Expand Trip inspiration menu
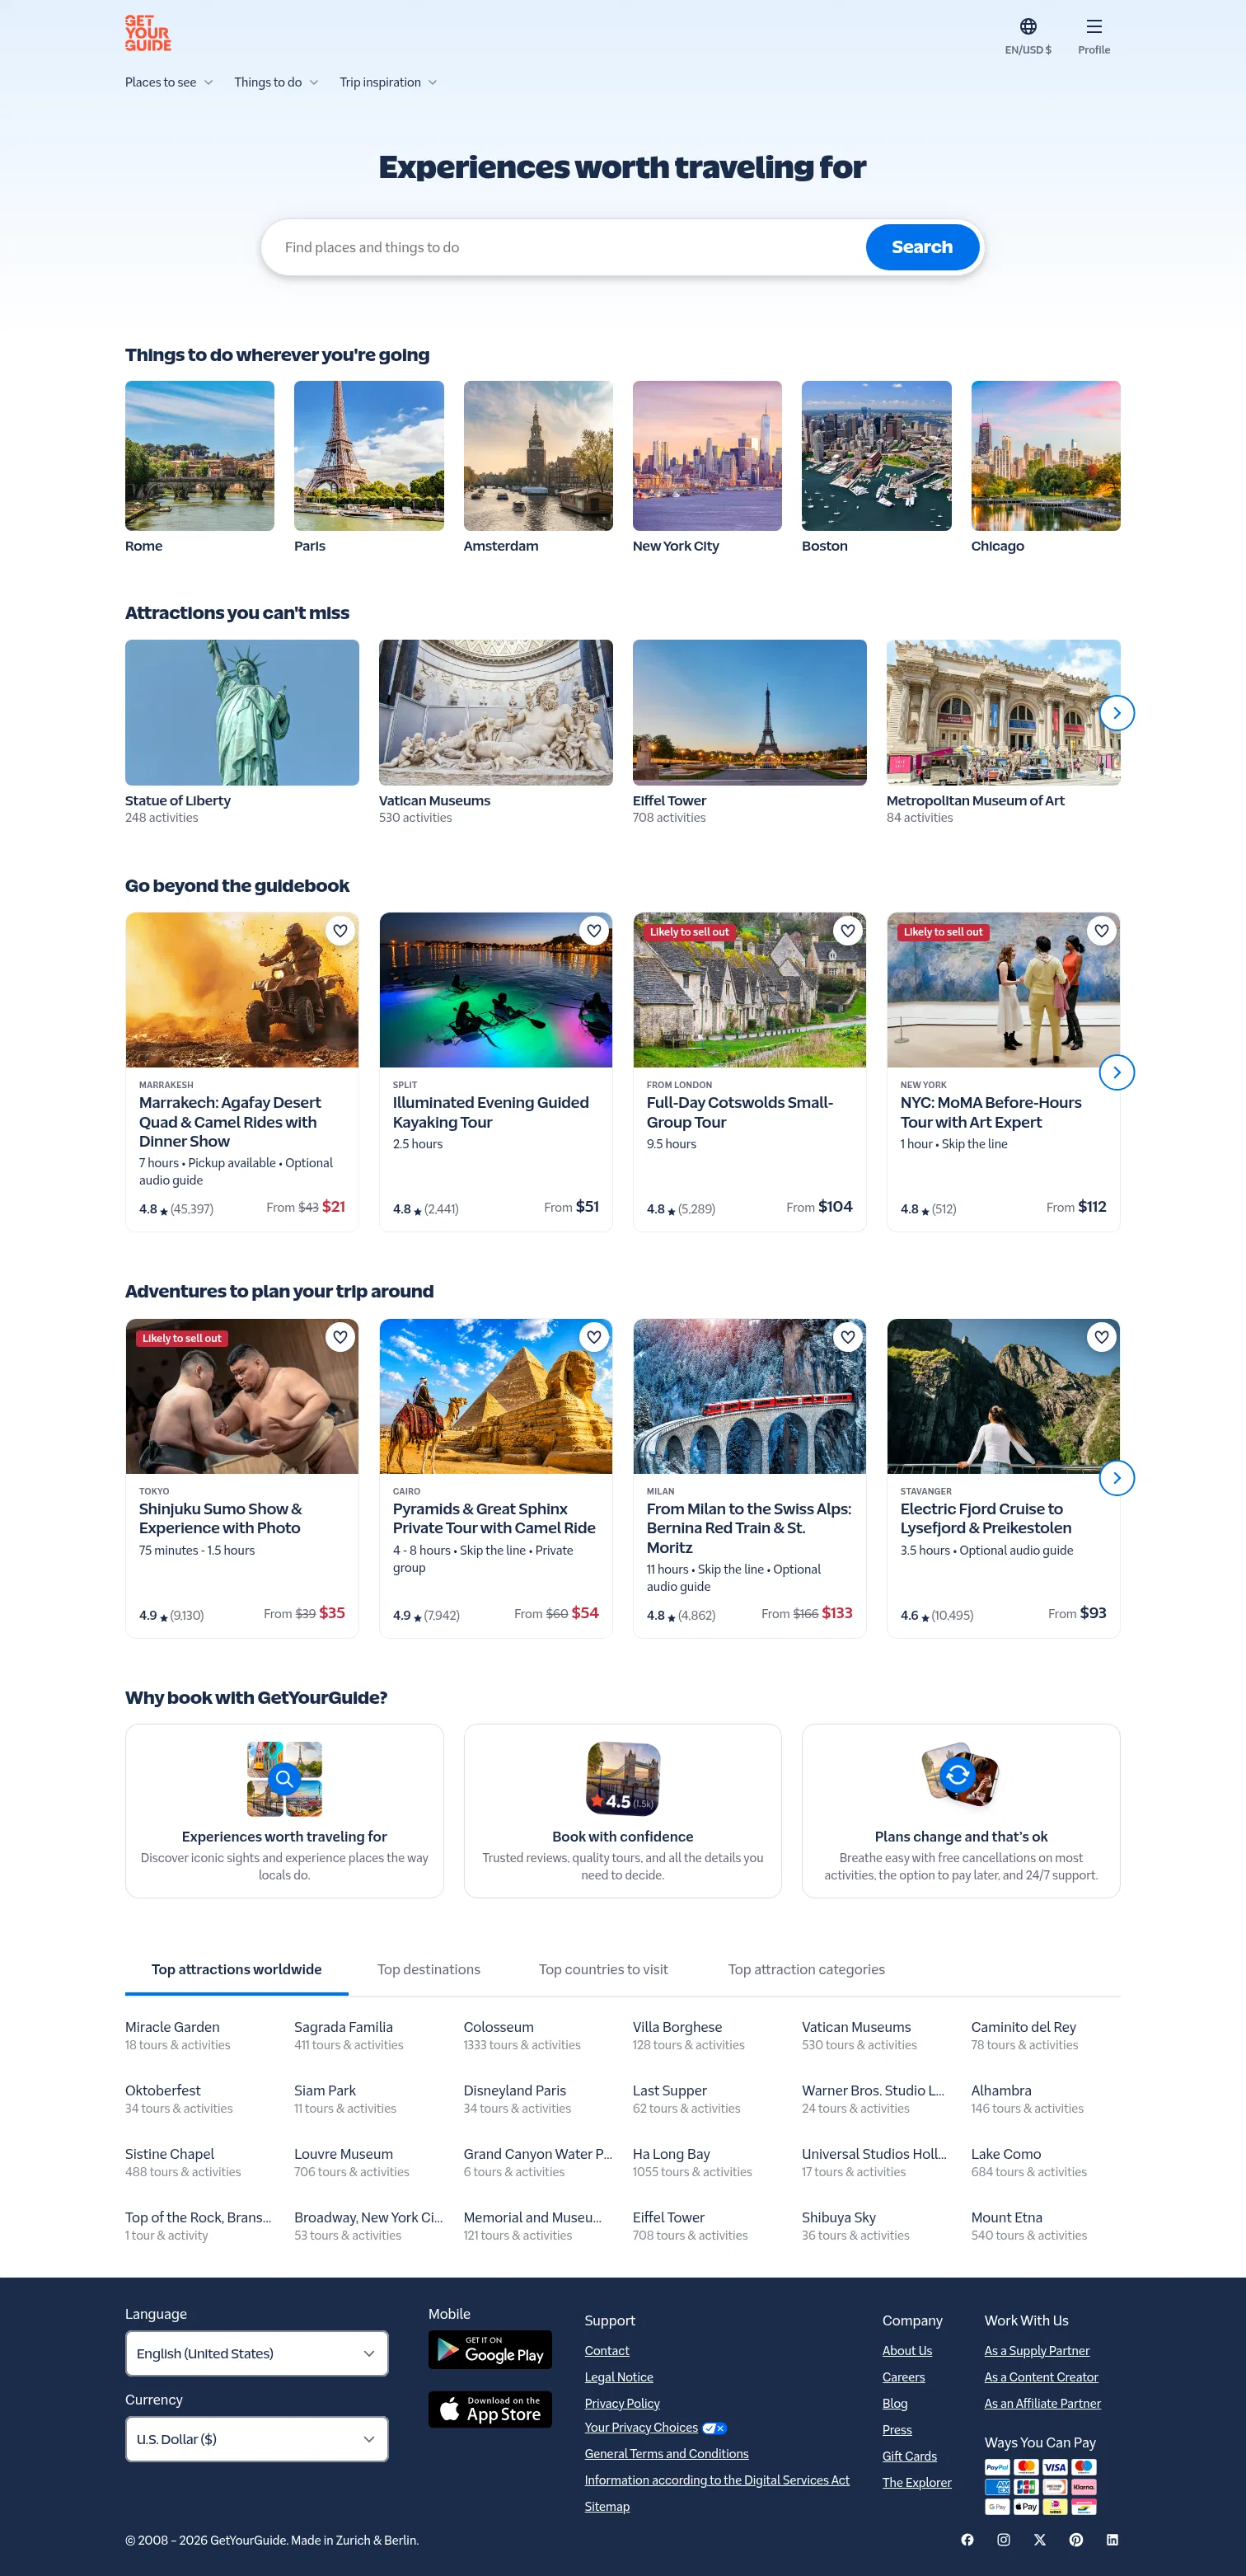 (x=388, y=82)
